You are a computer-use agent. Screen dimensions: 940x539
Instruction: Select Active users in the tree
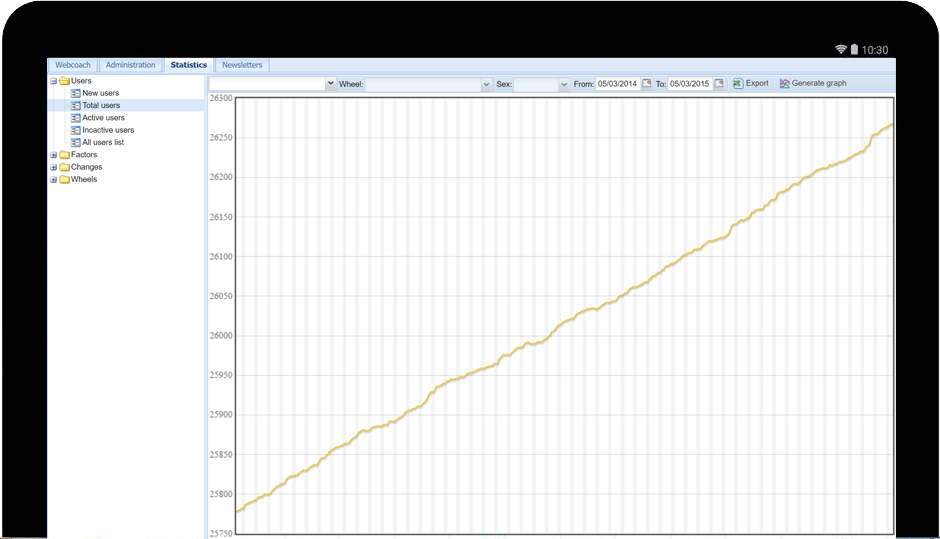[x=103, y=118]
